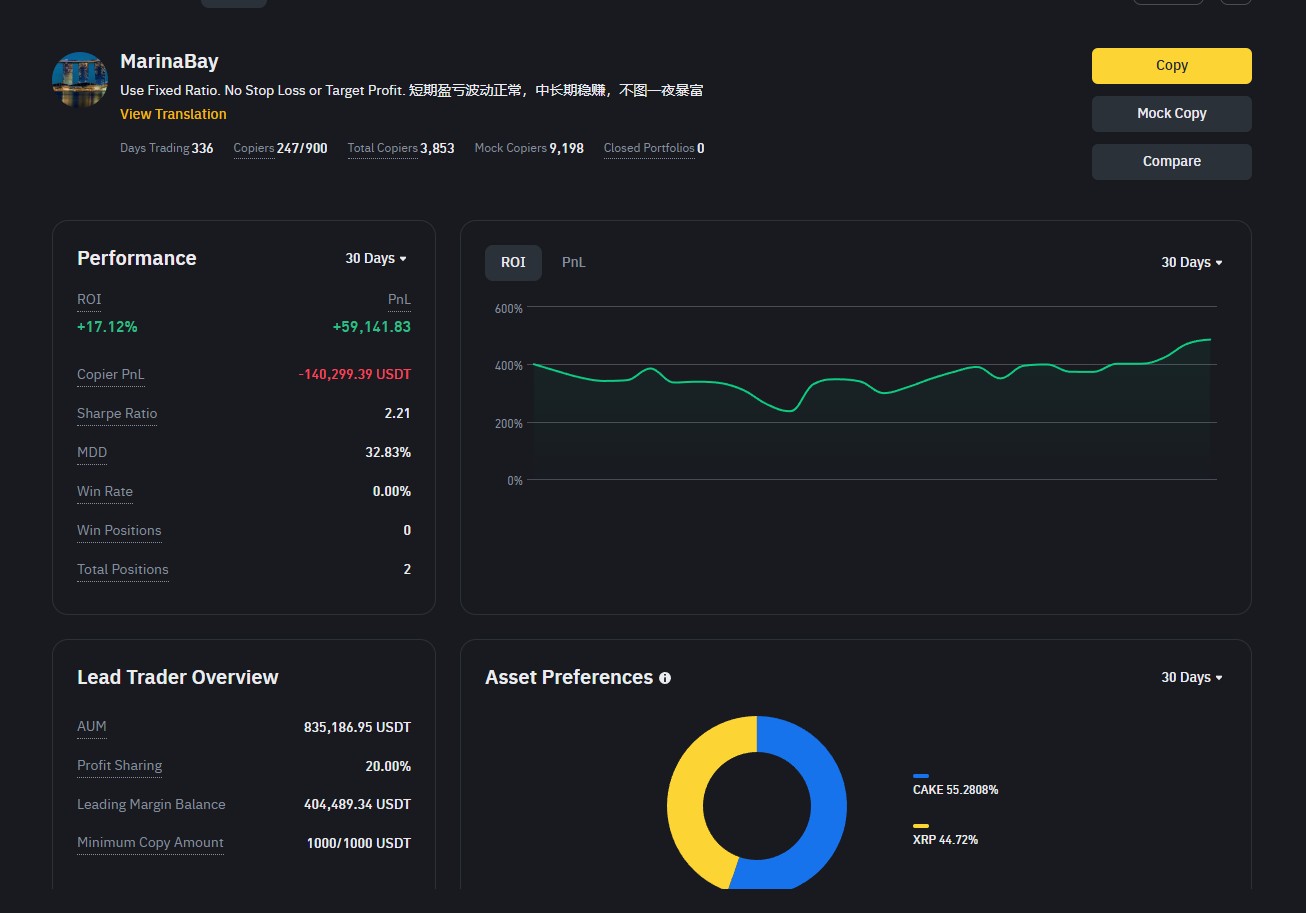This screenshot has width=1306, height=913.
Task: Click the Win Positions label
Action: (119, 531)
